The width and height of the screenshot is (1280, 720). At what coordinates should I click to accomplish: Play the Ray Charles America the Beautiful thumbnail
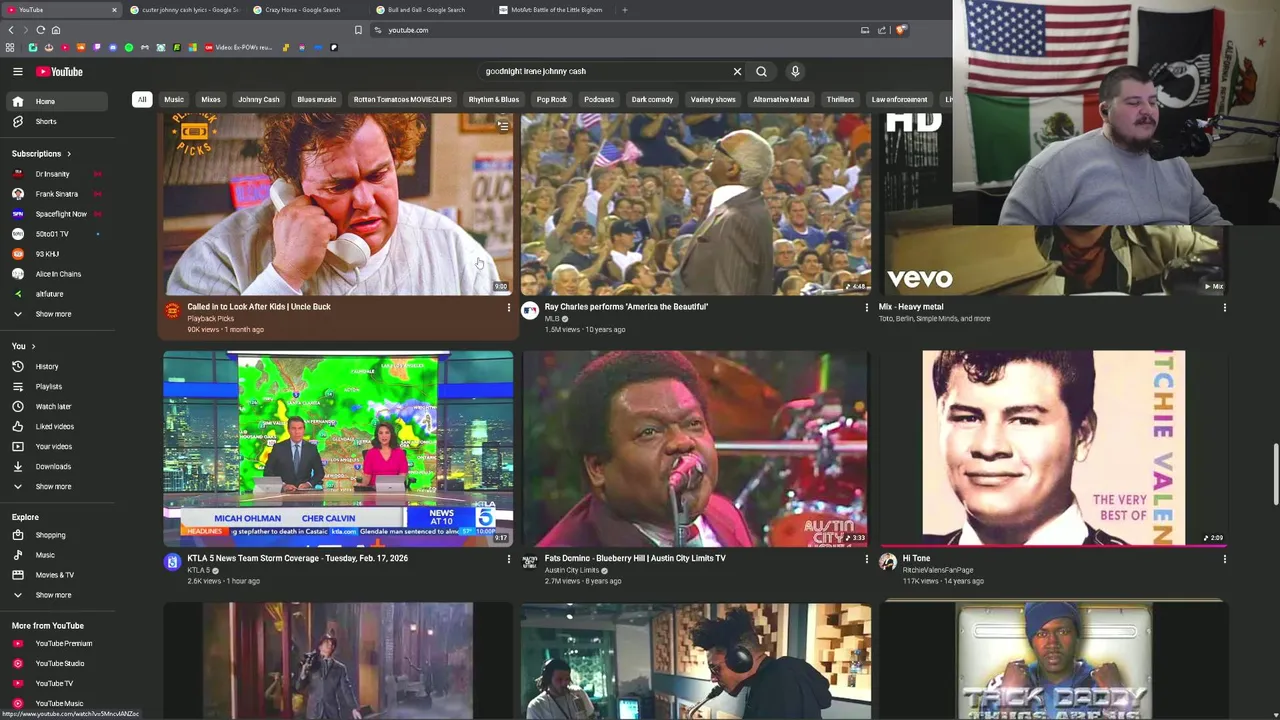(x=696, y=204)
